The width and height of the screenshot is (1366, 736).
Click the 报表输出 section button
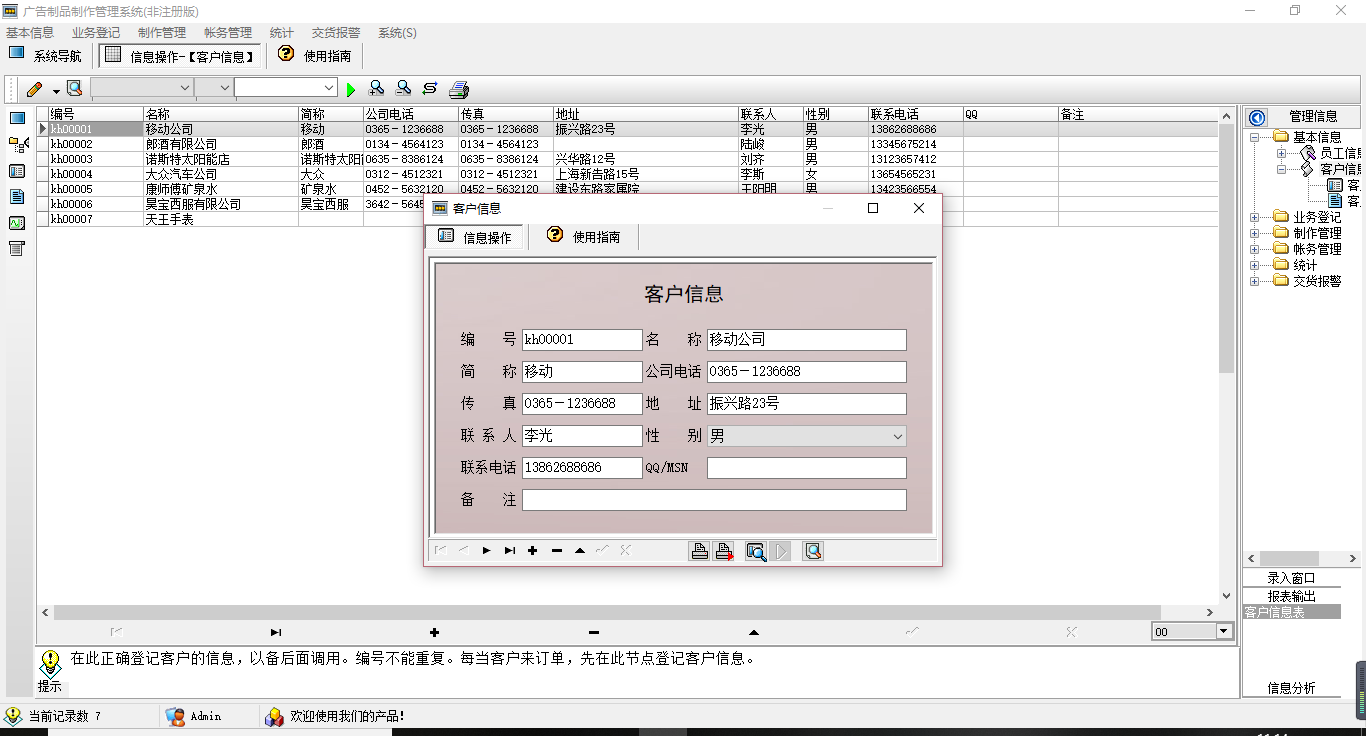tap(1291, 595)
